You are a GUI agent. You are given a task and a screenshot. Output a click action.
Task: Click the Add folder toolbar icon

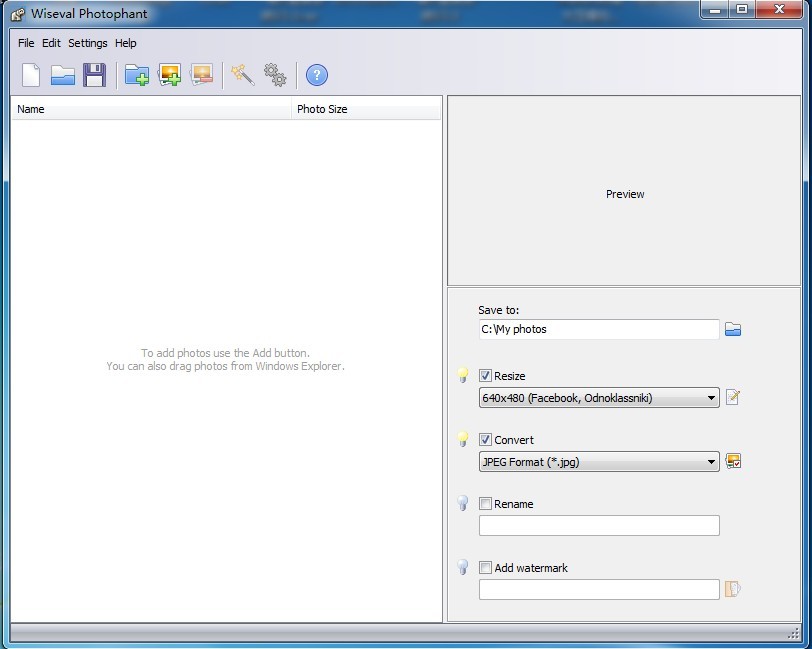(x=137, y=75)
